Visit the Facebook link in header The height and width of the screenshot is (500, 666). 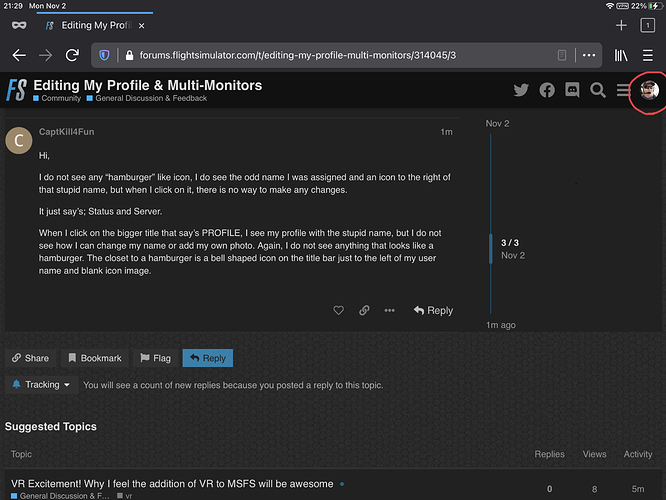(547, 90)
